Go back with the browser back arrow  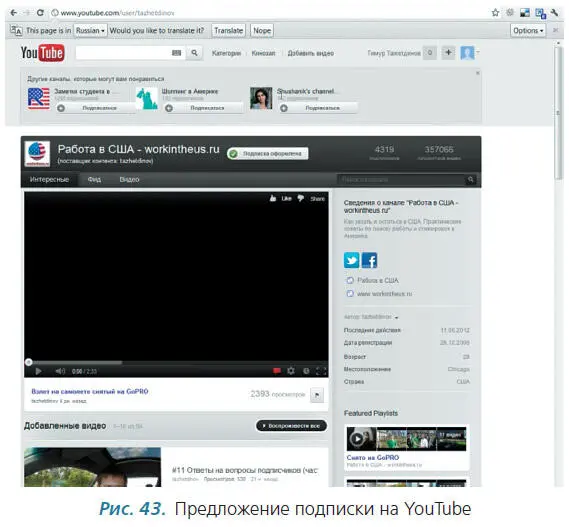point(13,13)
